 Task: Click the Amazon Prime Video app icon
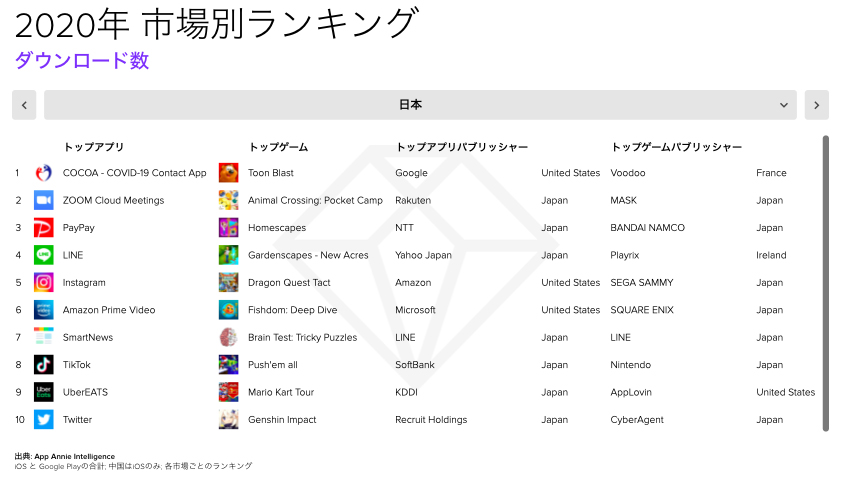44,310
